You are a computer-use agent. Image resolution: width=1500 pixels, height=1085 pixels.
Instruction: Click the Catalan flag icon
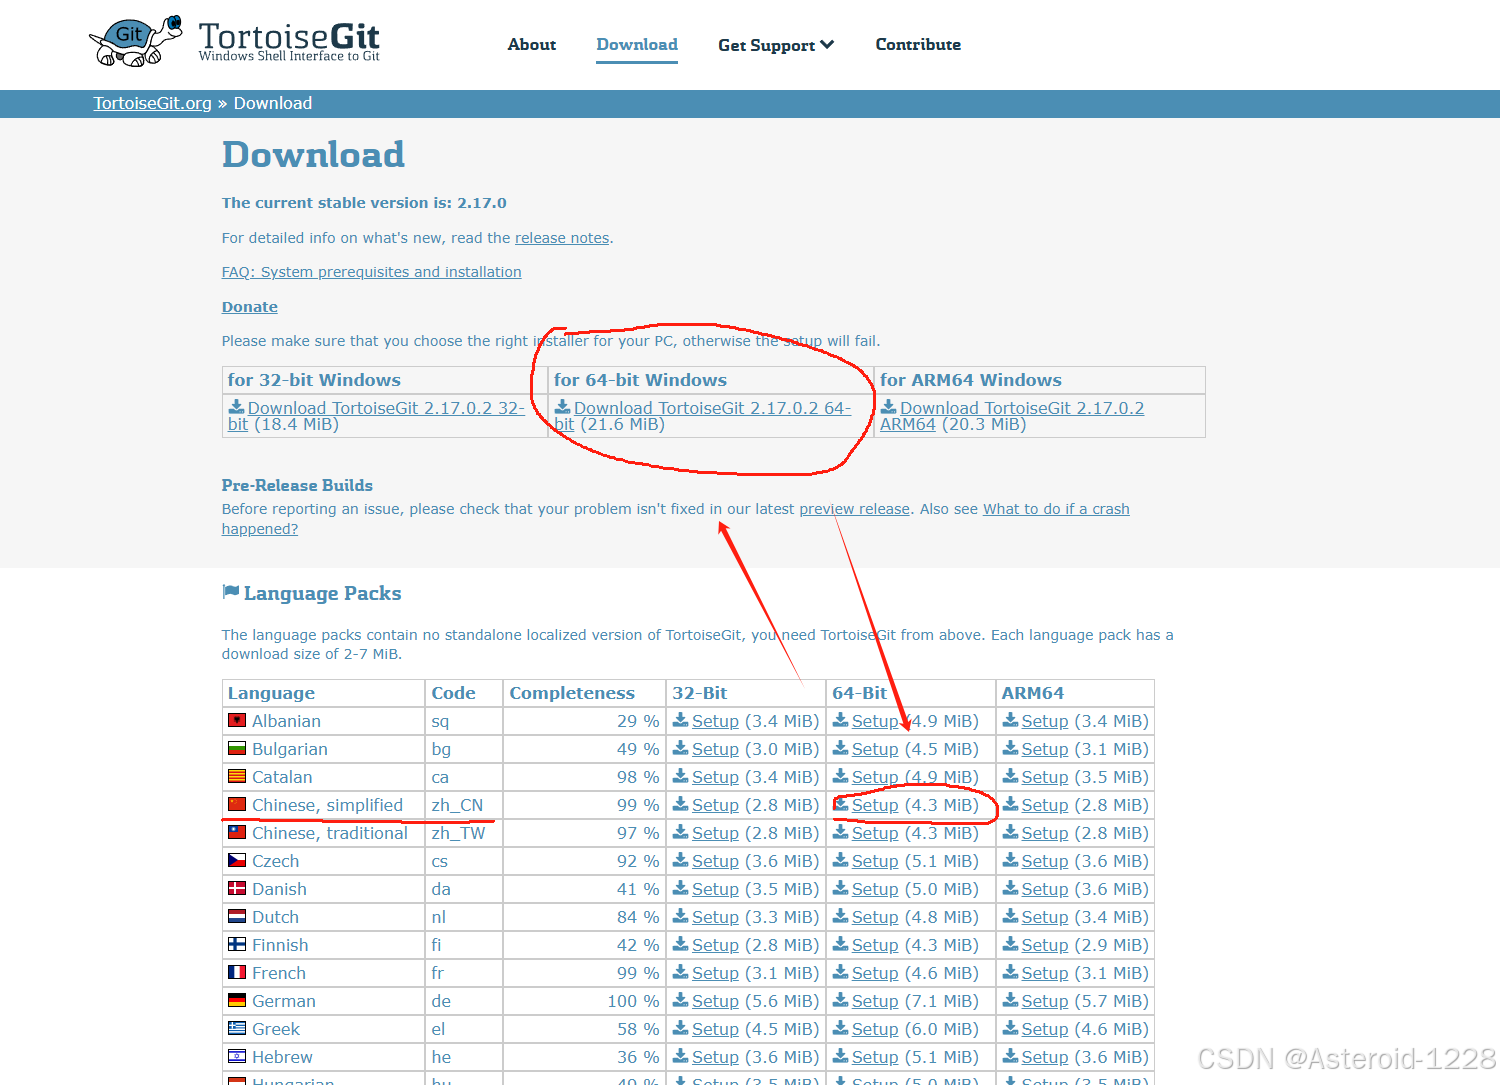237,777
